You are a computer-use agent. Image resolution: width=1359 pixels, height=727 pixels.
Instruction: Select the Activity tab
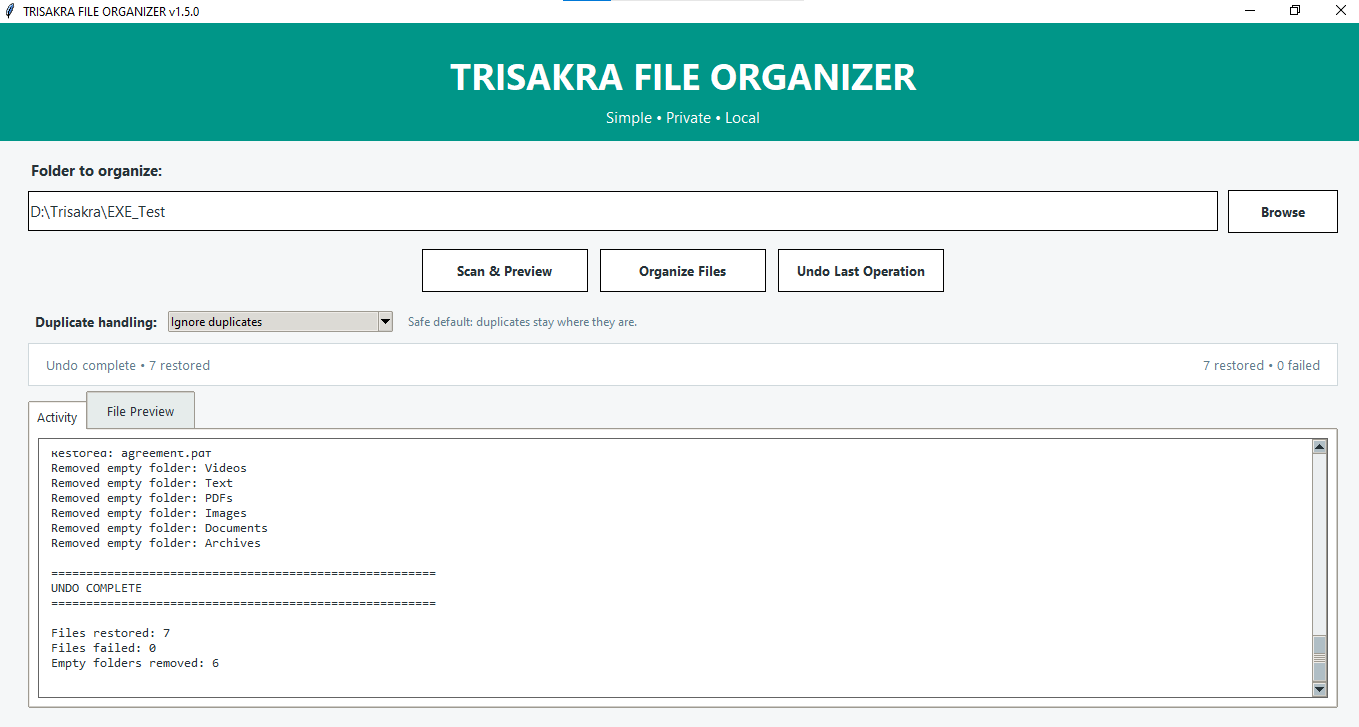pyautogui.click(x=57, y=417)
